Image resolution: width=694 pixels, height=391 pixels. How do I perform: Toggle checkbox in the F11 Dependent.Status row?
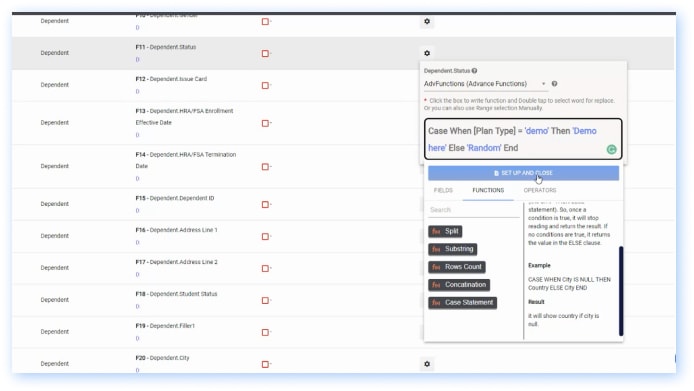[x=265, y=54]
